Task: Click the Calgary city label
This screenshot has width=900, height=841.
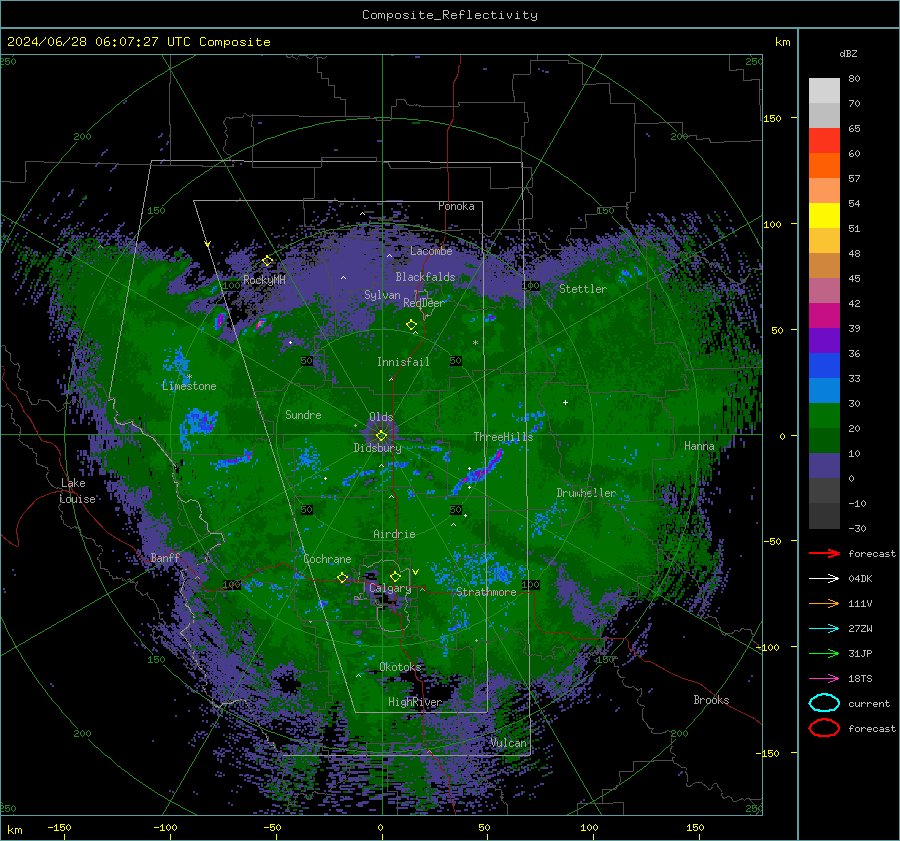Action: click(390, 588)
